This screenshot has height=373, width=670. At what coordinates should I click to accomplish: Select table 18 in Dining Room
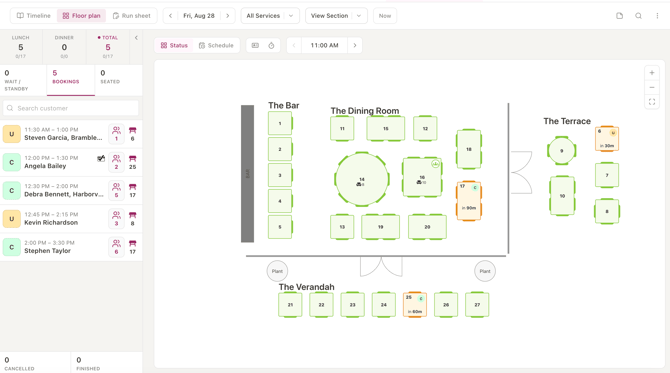pos(469,149)
